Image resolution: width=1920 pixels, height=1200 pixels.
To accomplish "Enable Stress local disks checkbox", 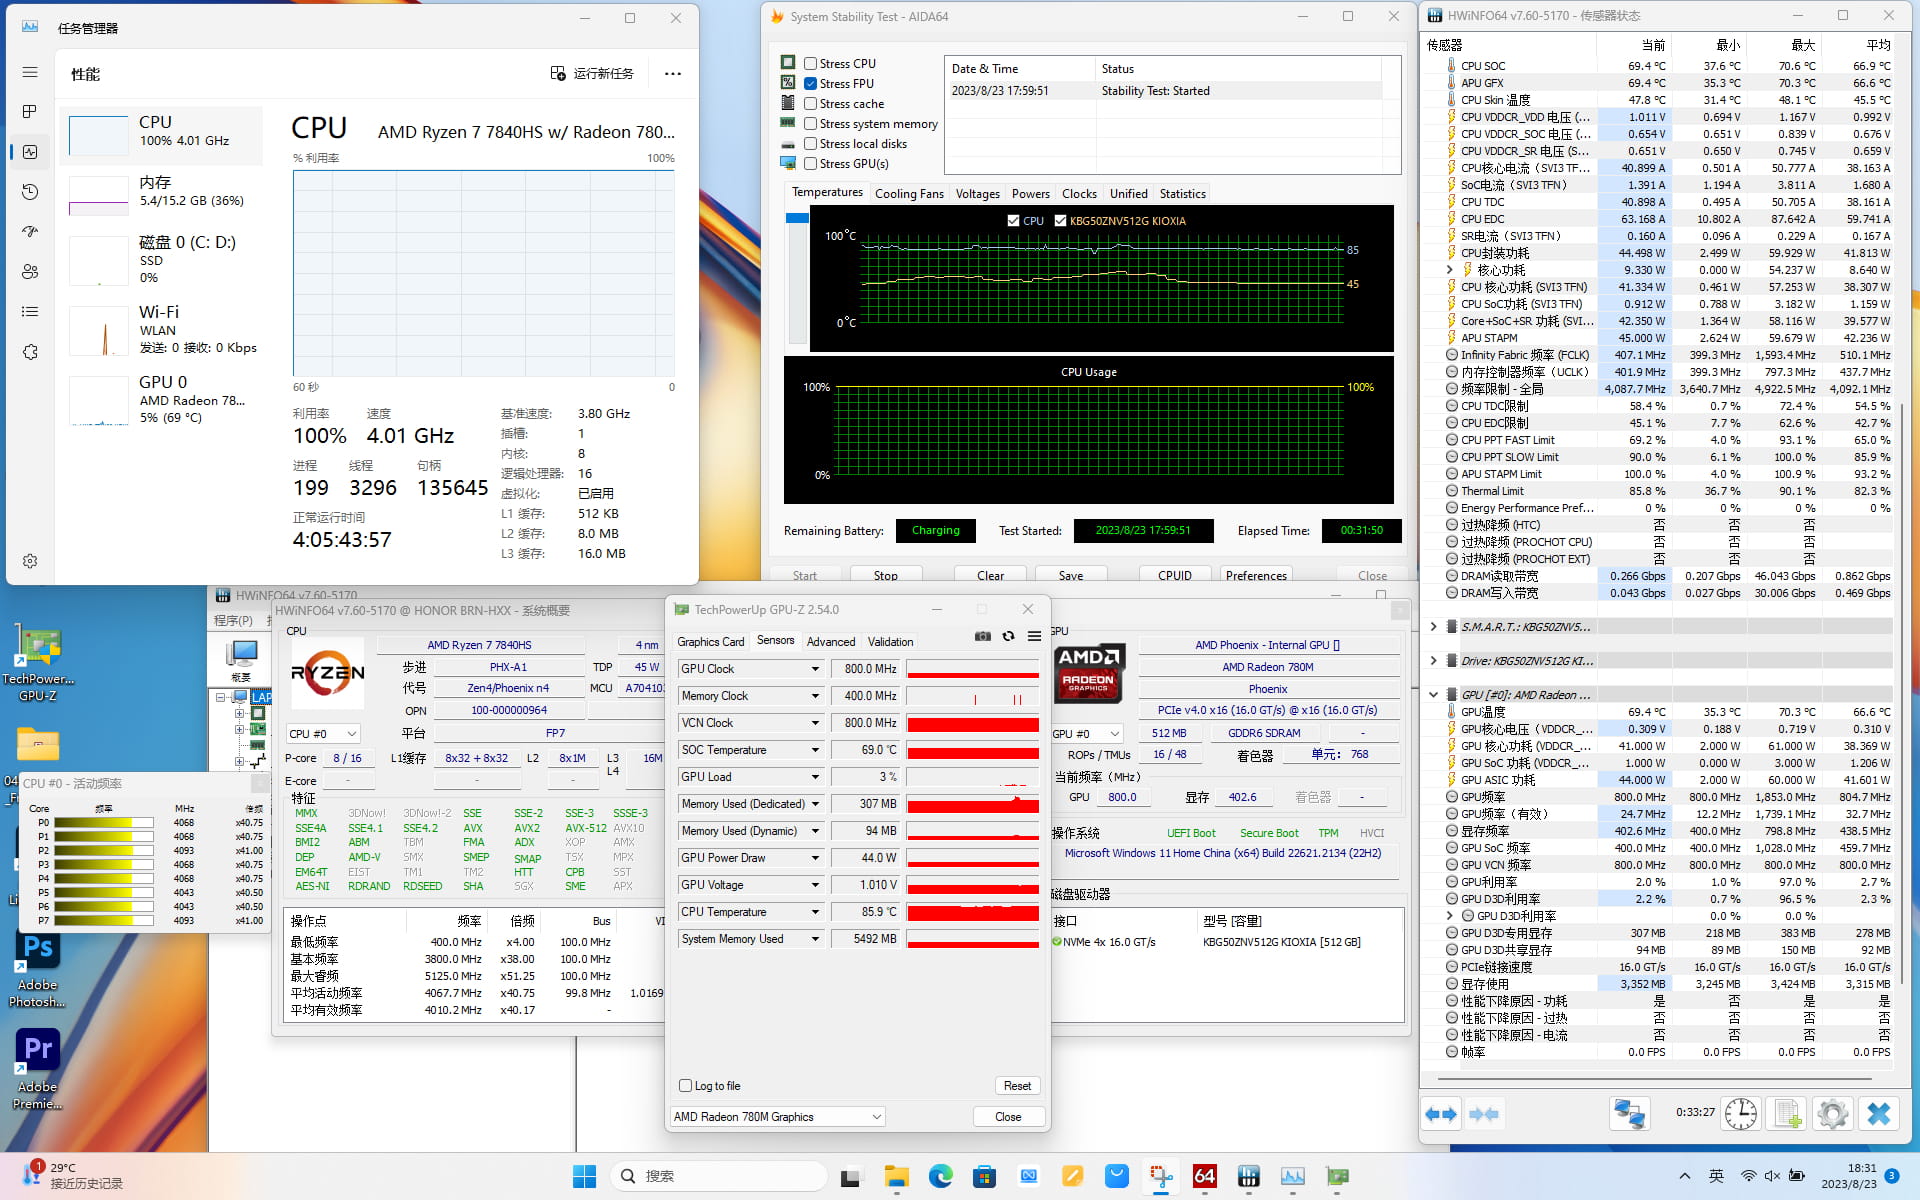I will point(811,143).
